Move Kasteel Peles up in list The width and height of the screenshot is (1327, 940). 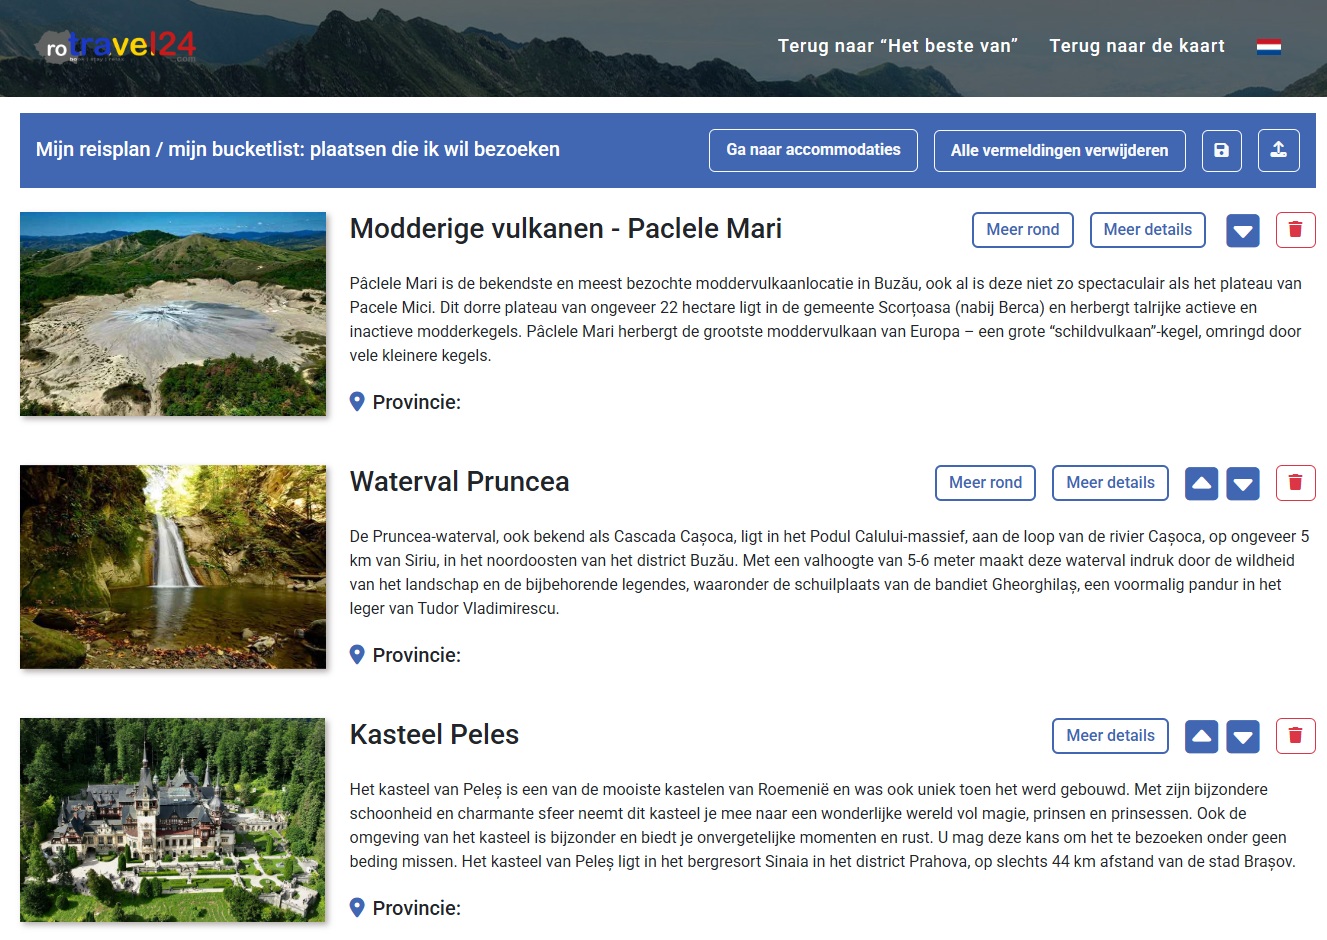(1202, 737)
